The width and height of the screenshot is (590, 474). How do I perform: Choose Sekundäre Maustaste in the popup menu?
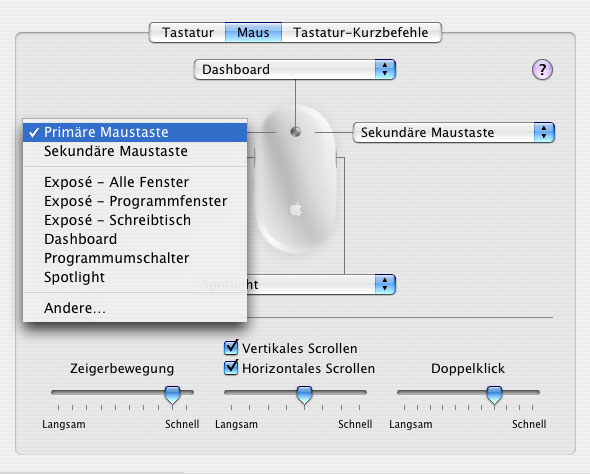coord(135,151)
